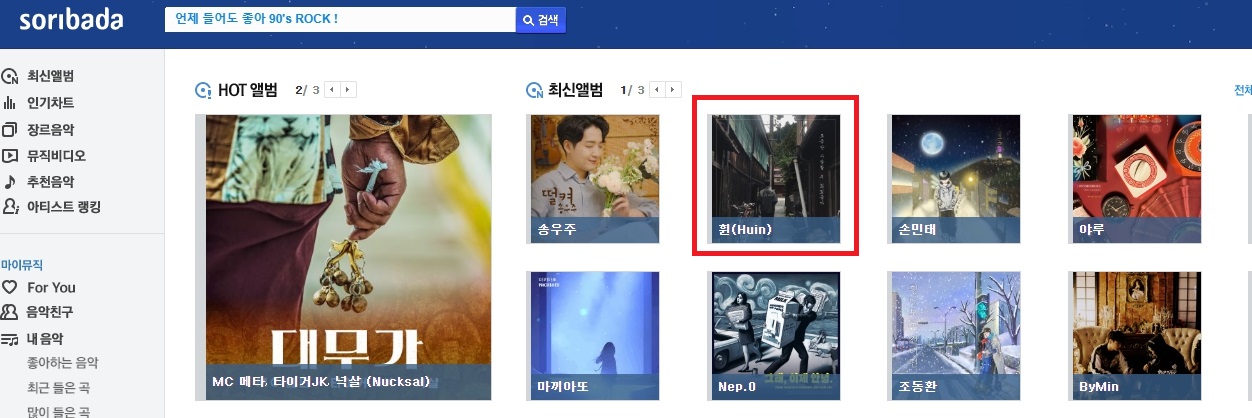Image resolution: width=1252 pixels, height=418 pixels.
Task: Open the 뮤직비디오 video icon
Action: [x=10, y=156]
